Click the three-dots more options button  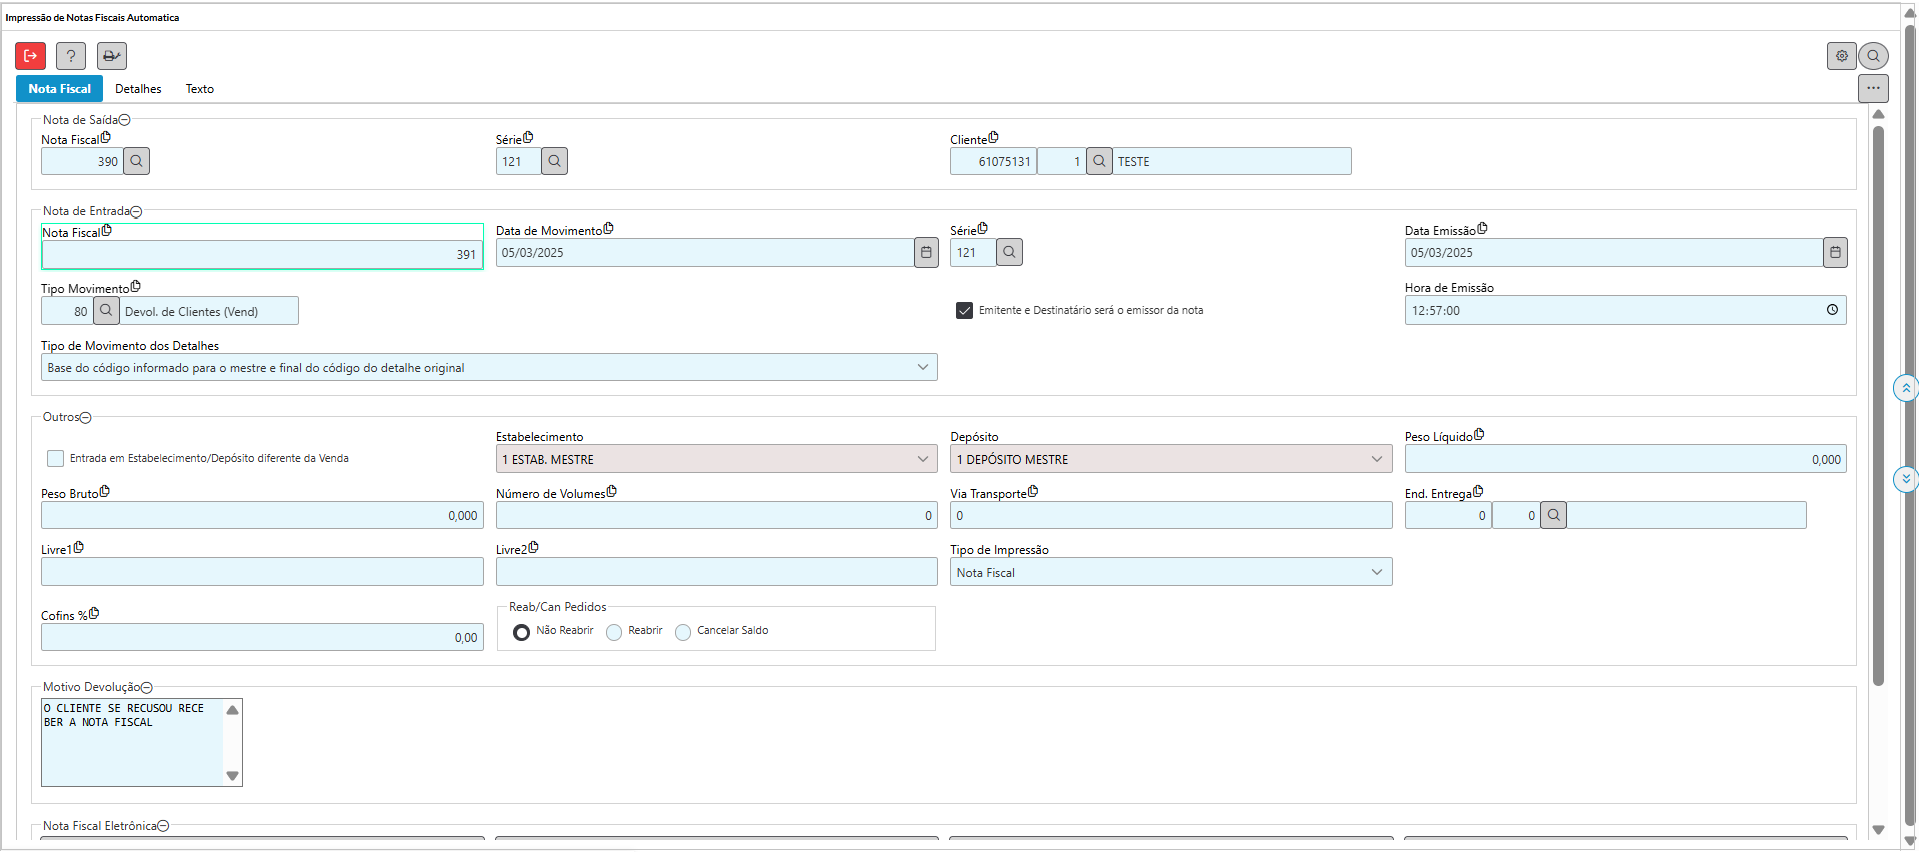(1873, 88)
